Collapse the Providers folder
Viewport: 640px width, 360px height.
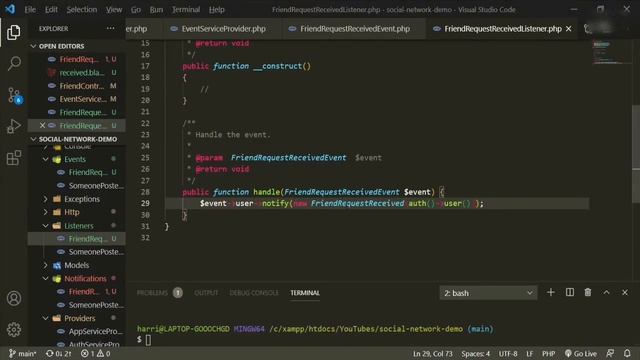tap(45, 318)
